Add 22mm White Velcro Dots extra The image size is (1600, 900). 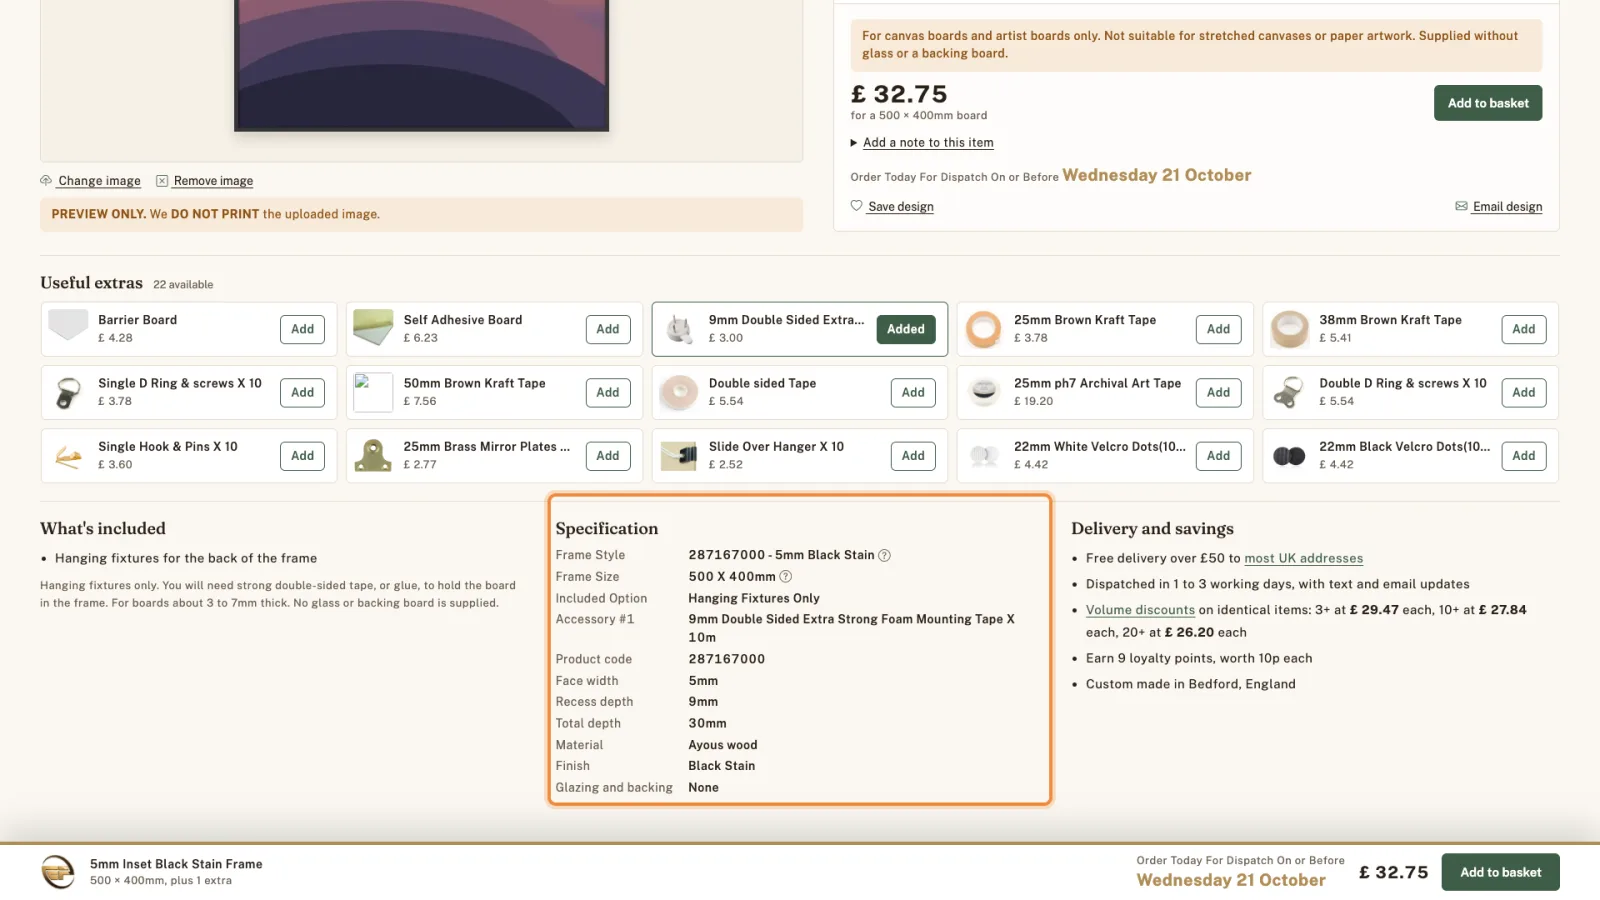coord(1218,456)
